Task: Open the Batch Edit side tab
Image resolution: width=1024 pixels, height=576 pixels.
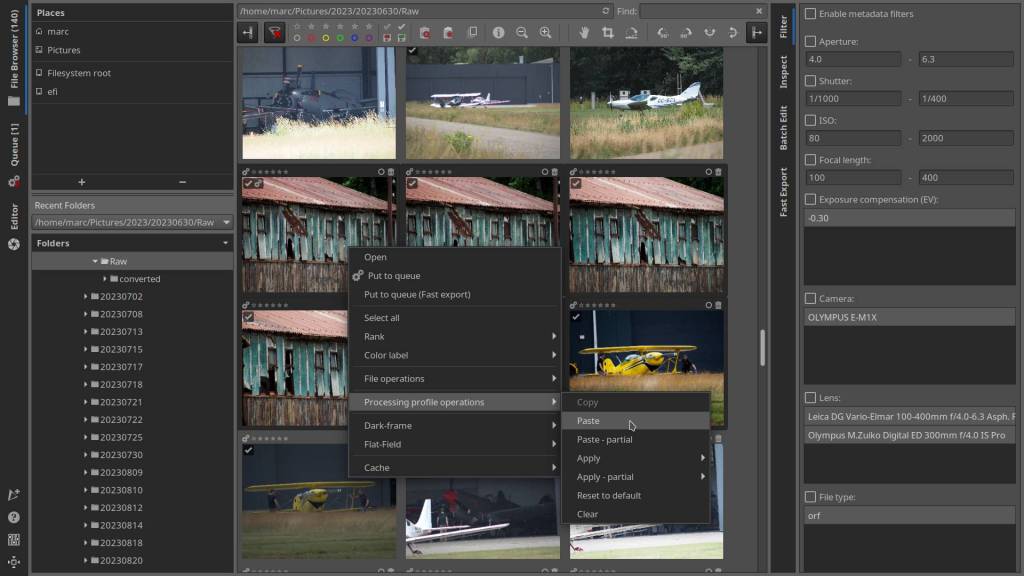Action: pyautogui.click(x=783, y=128)
